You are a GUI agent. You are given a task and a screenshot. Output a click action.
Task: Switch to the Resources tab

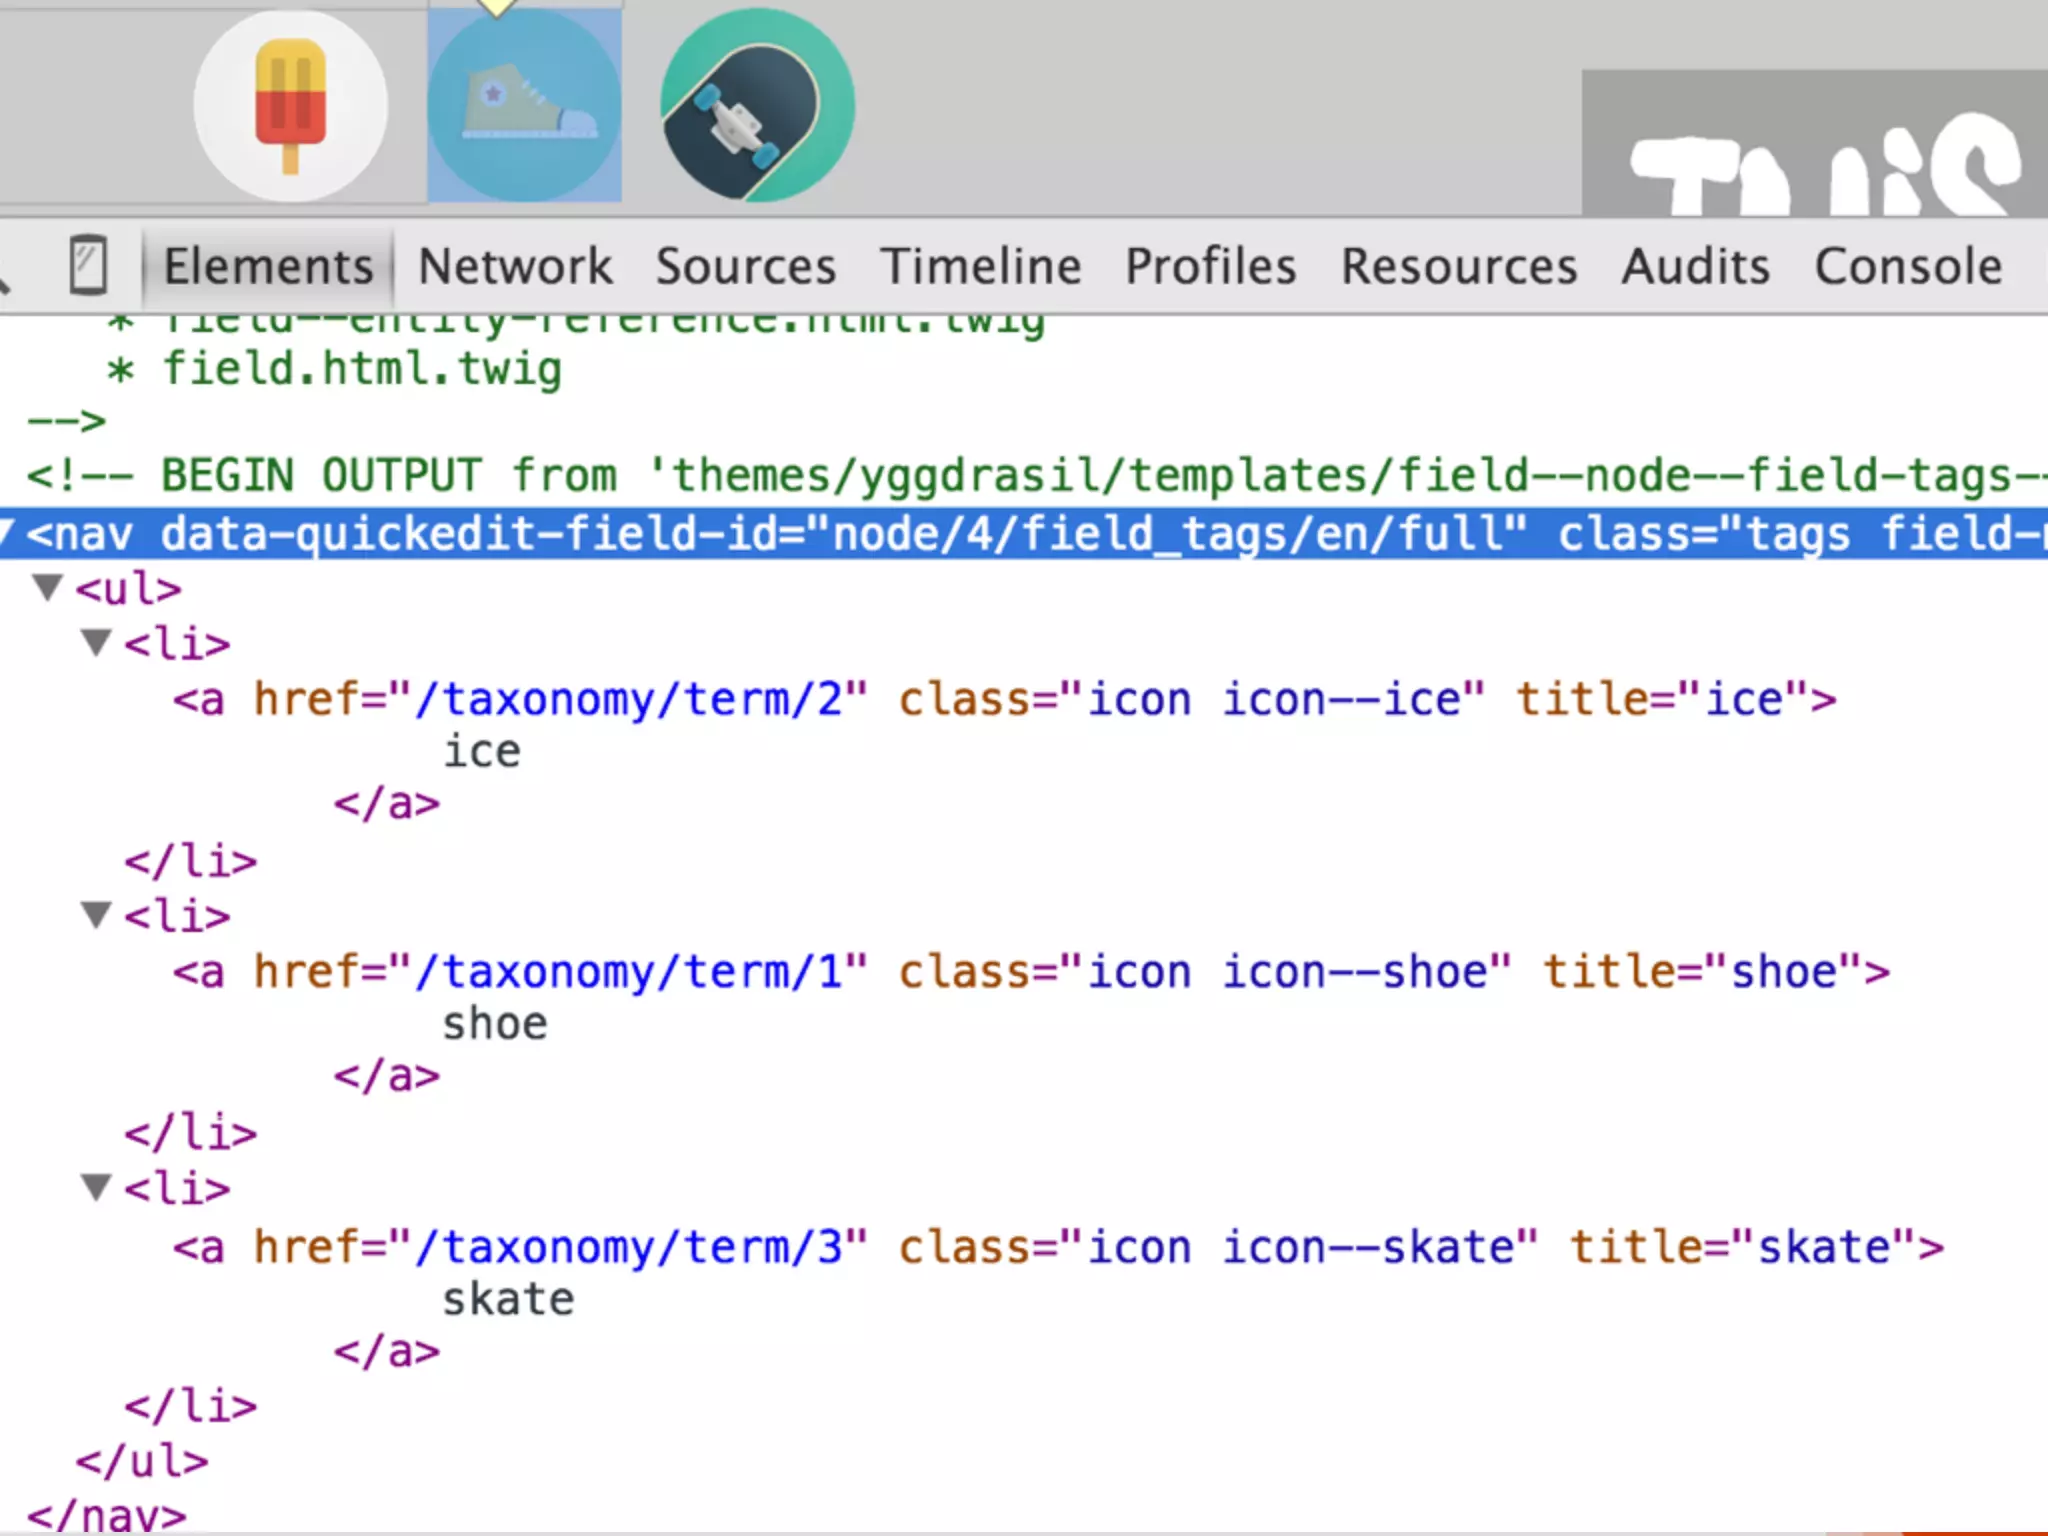pos(1459,267)
